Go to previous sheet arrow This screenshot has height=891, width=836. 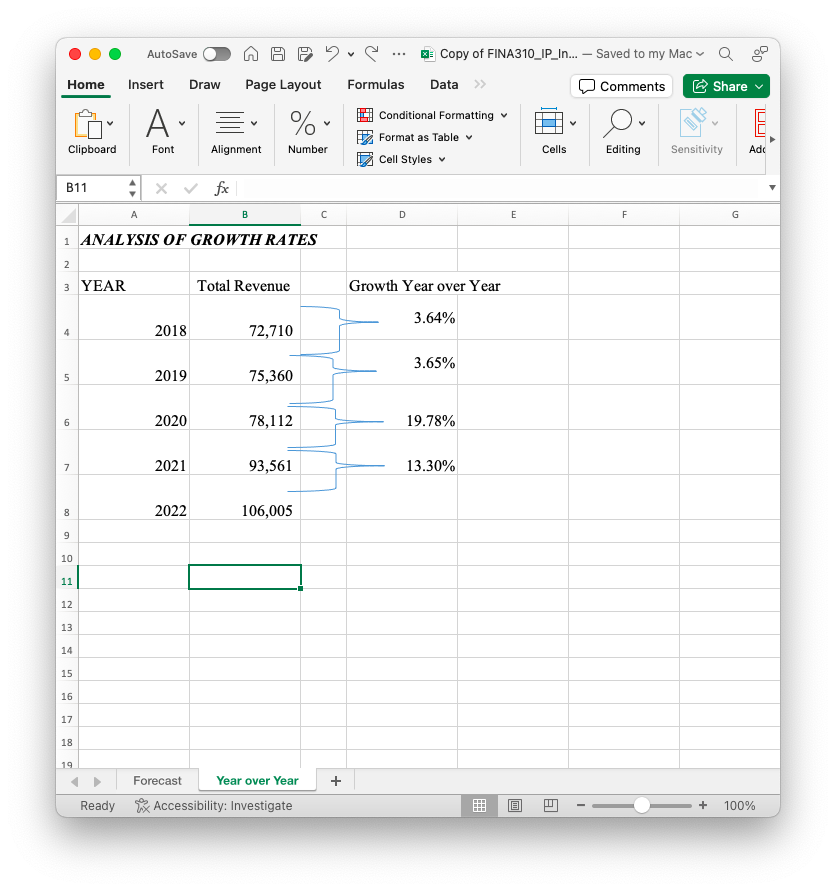(x=74, y=781)
